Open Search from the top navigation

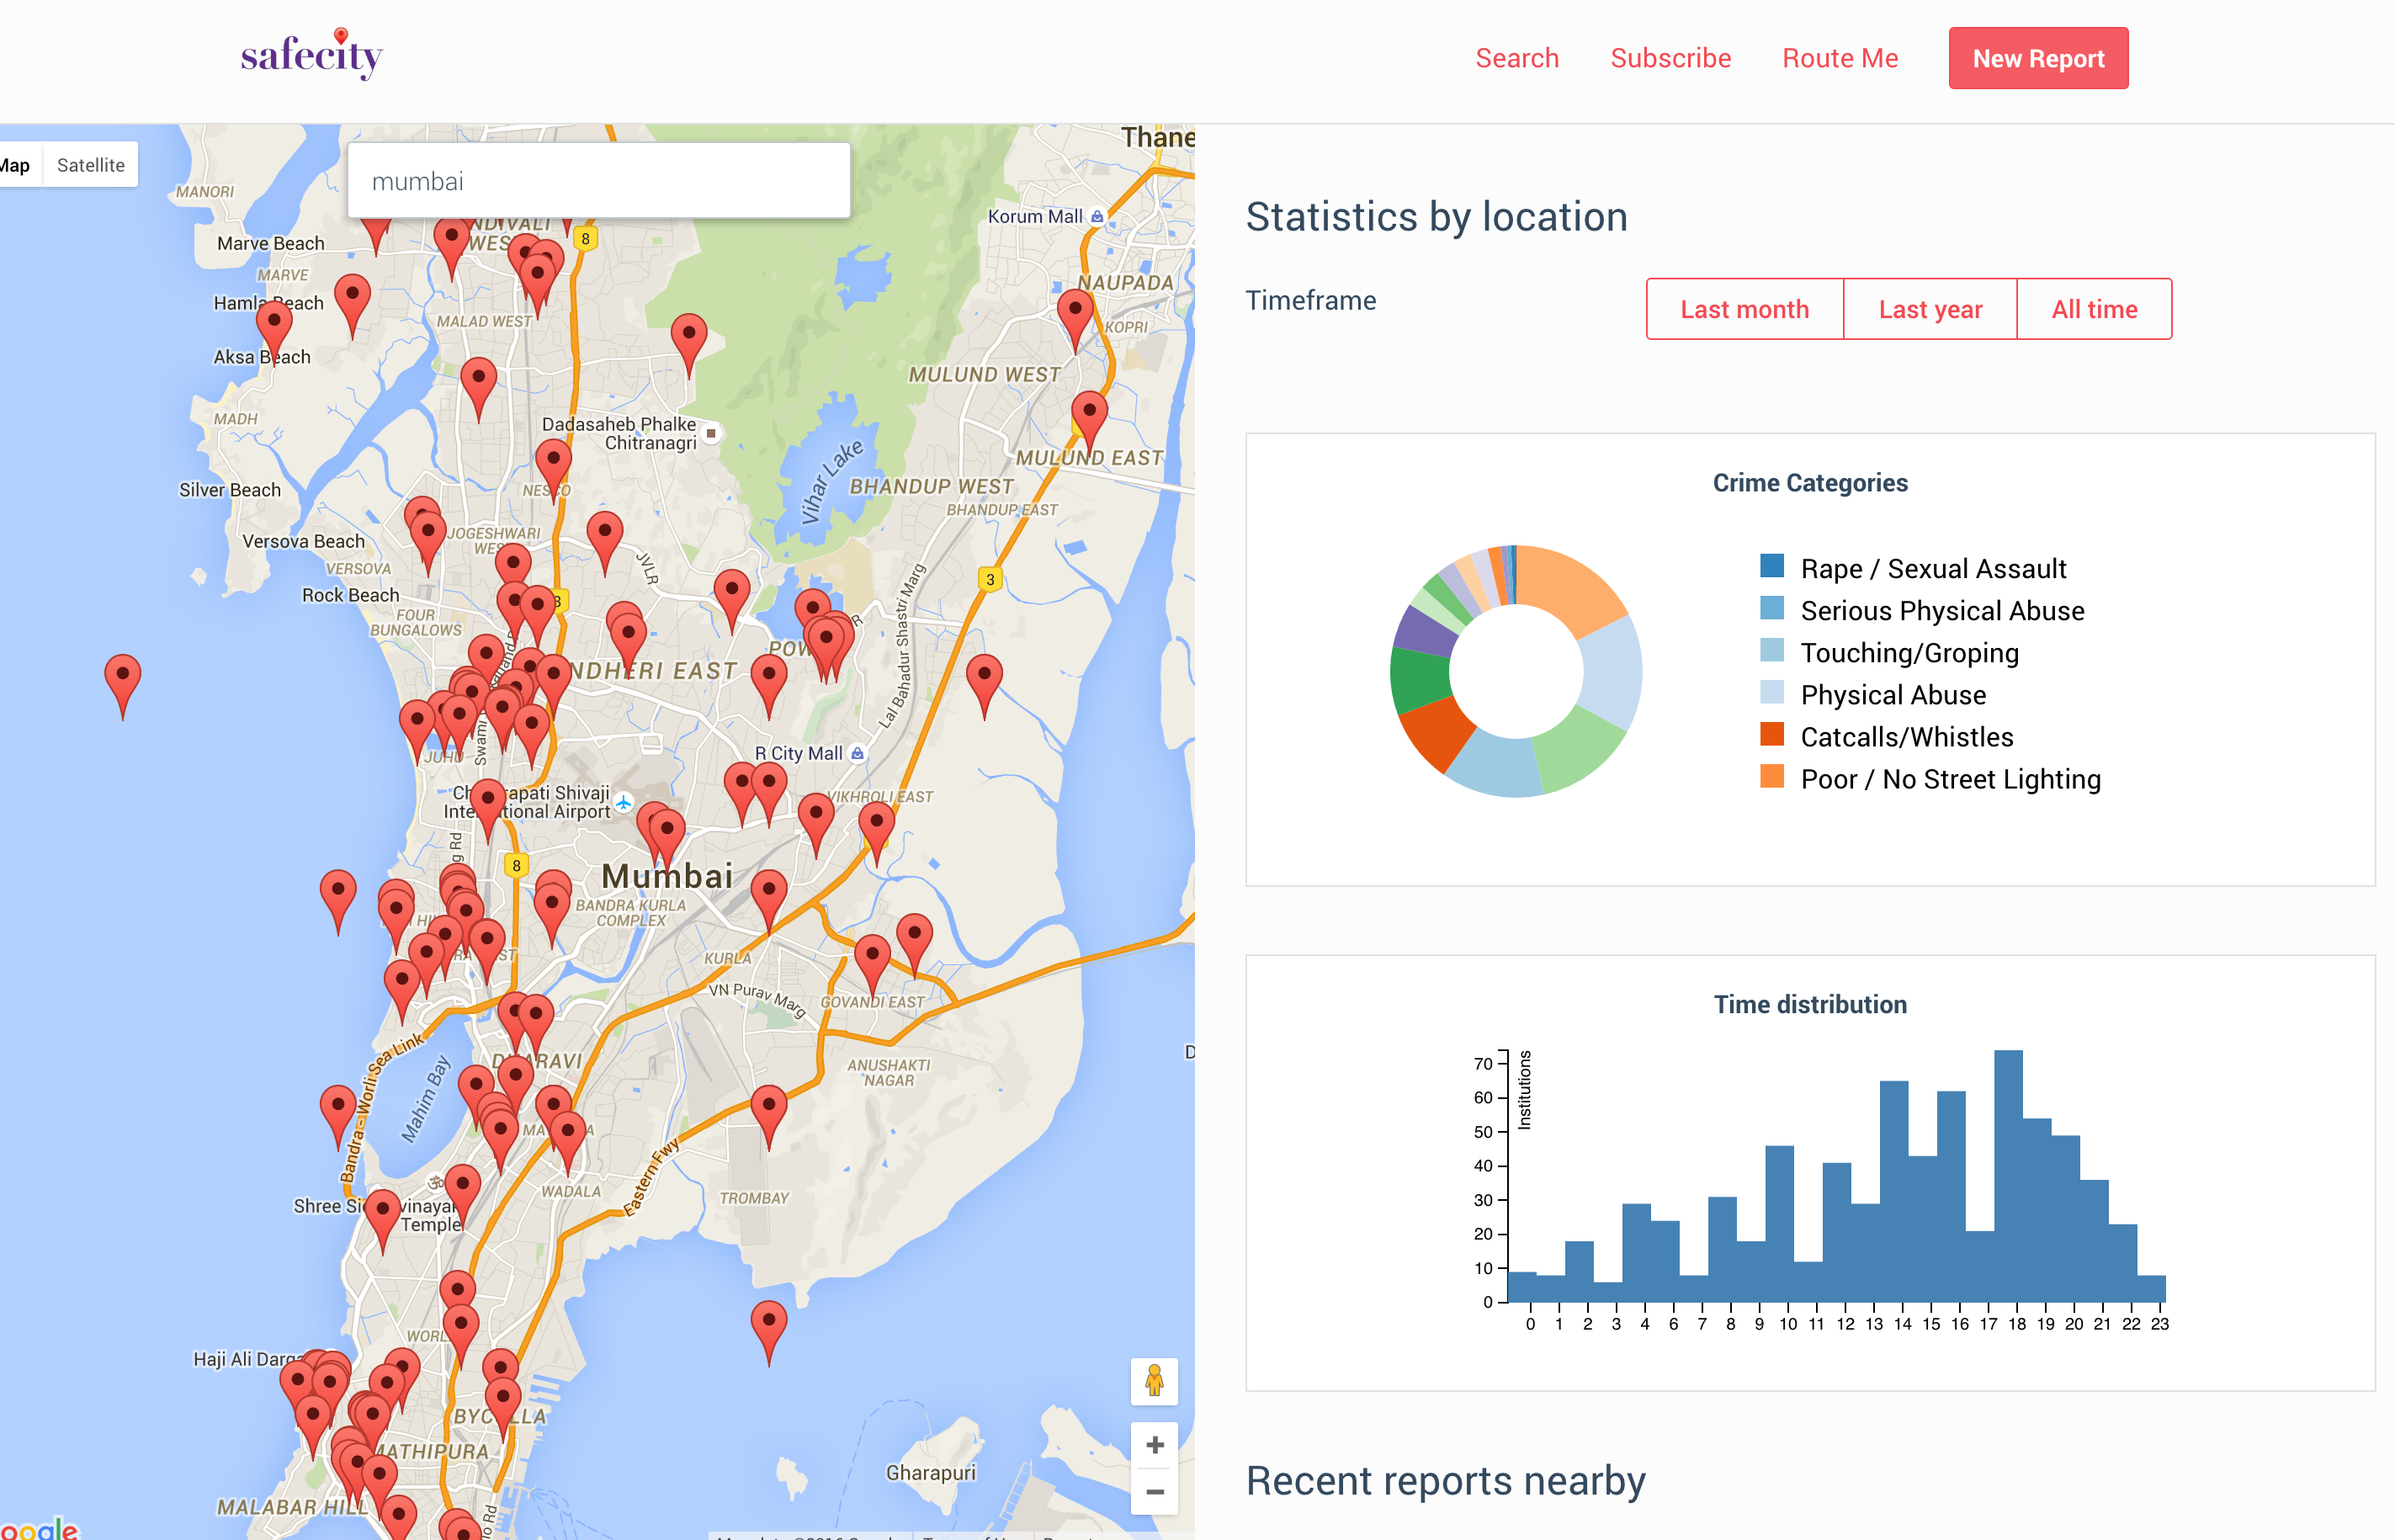click(1516, 58)
